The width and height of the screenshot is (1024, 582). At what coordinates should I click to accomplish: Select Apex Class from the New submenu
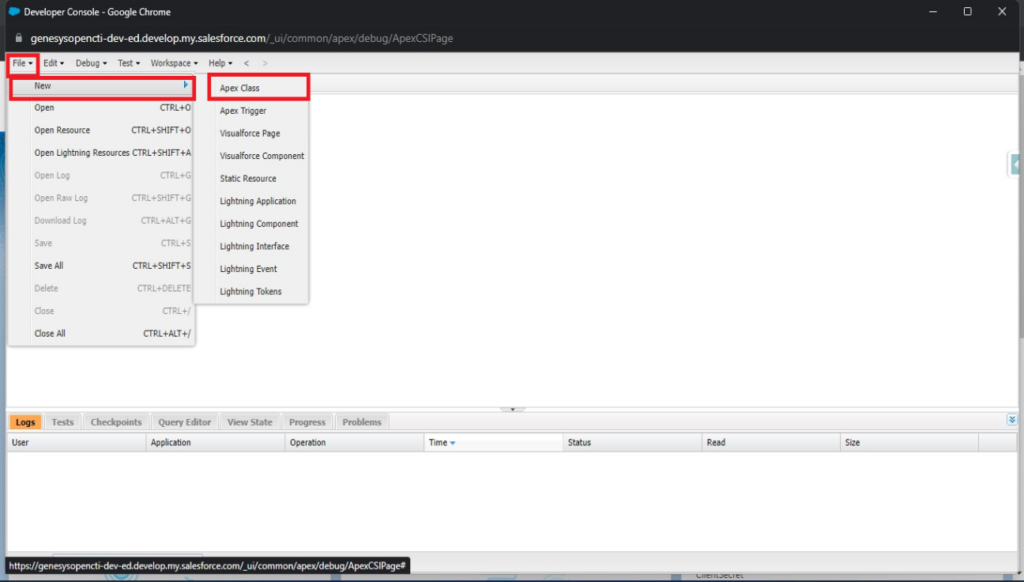[x=240, y=87]
